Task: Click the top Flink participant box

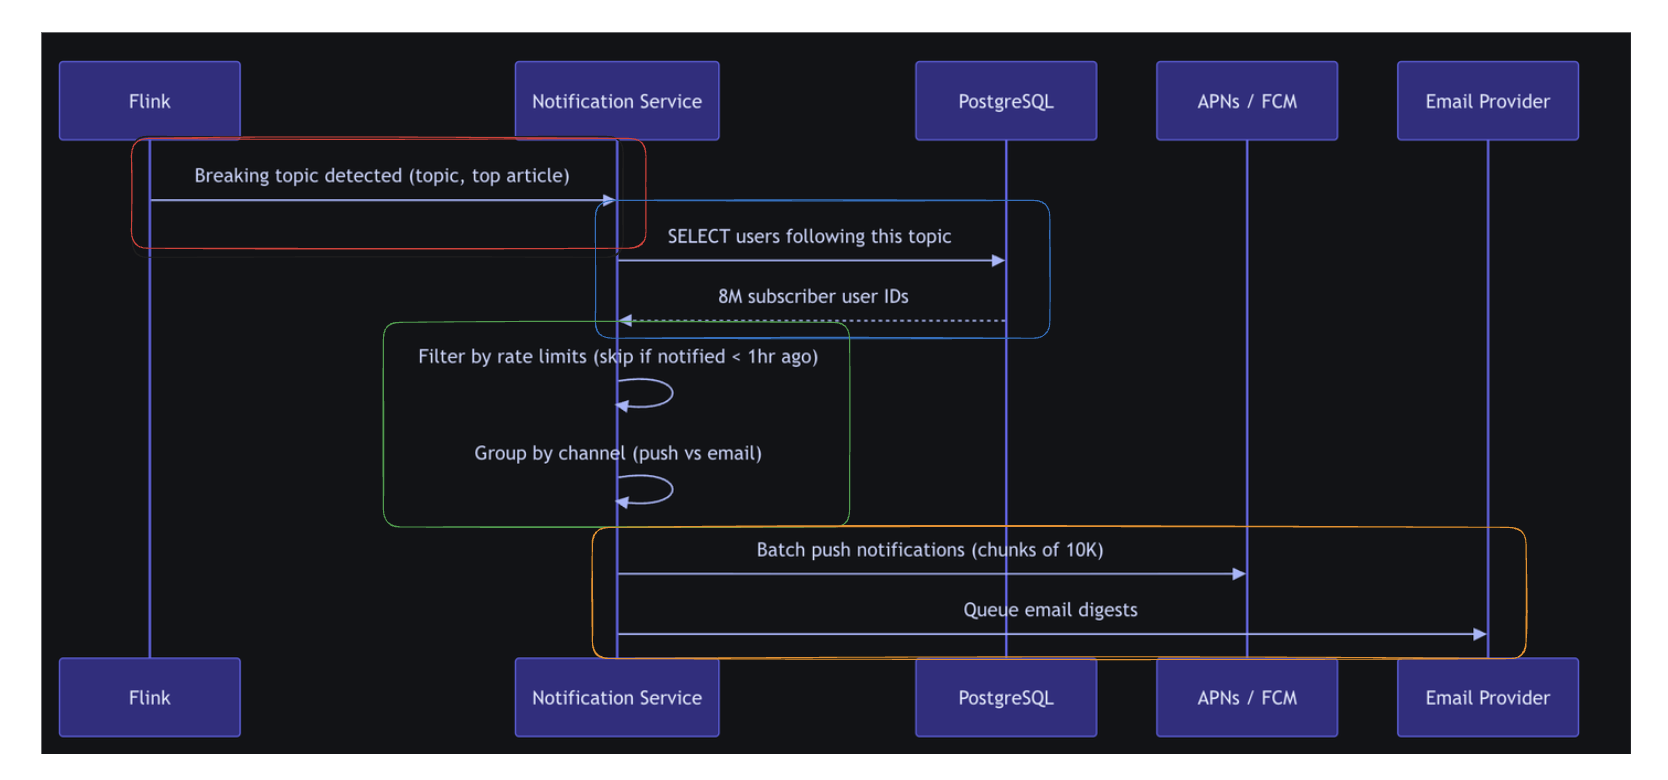Action: (150, 101)
